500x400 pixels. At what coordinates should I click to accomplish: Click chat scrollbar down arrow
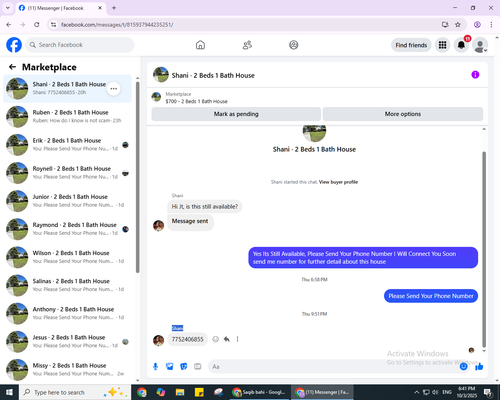point(484,351)
